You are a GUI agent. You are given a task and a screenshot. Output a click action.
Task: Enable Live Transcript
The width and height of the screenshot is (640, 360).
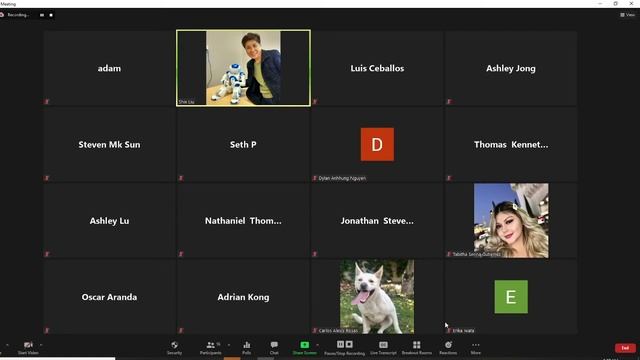[383, 348]
